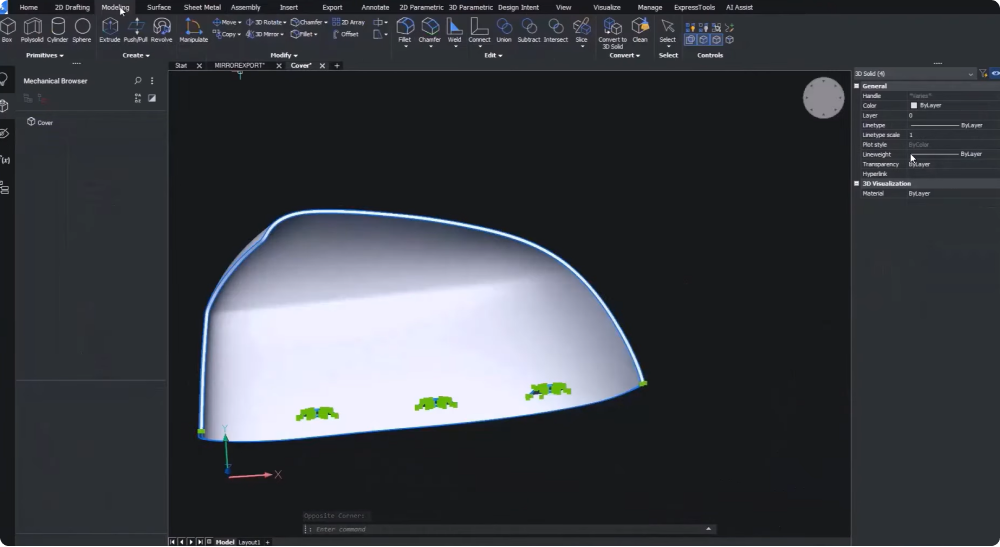Collapse the General properties section

point(857,85)
